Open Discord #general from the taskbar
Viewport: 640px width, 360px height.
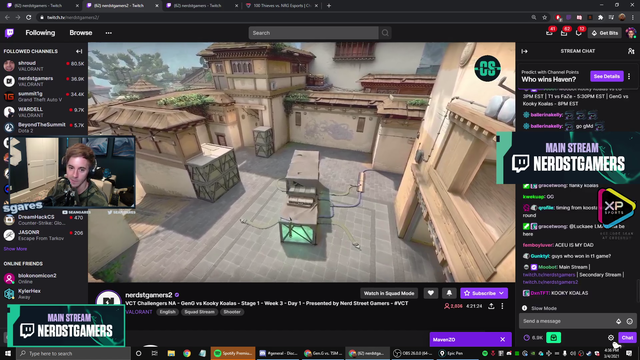[278, 353]
